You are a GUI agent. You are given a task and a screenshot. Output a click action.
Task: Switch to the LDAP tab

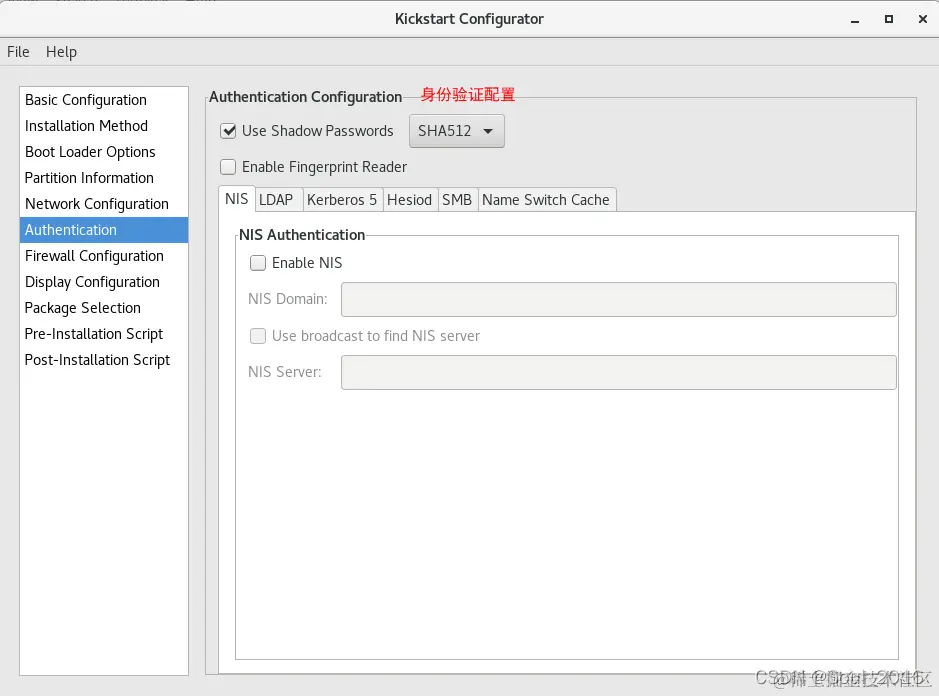276,199
